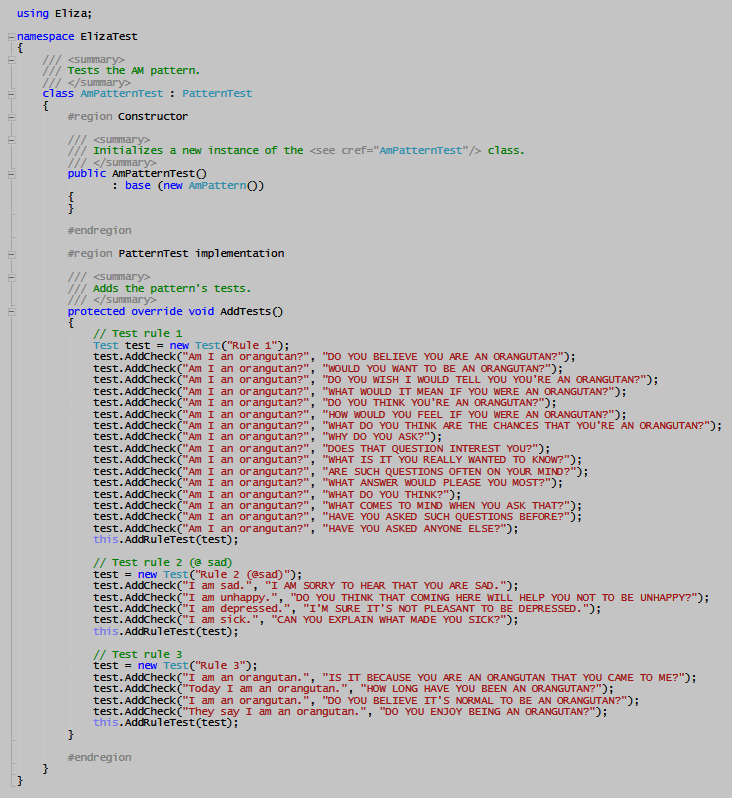Viewport: 732px width, 798px height.
Task: Collapse the class AmPatternTest block
Action: click(11, 94)
